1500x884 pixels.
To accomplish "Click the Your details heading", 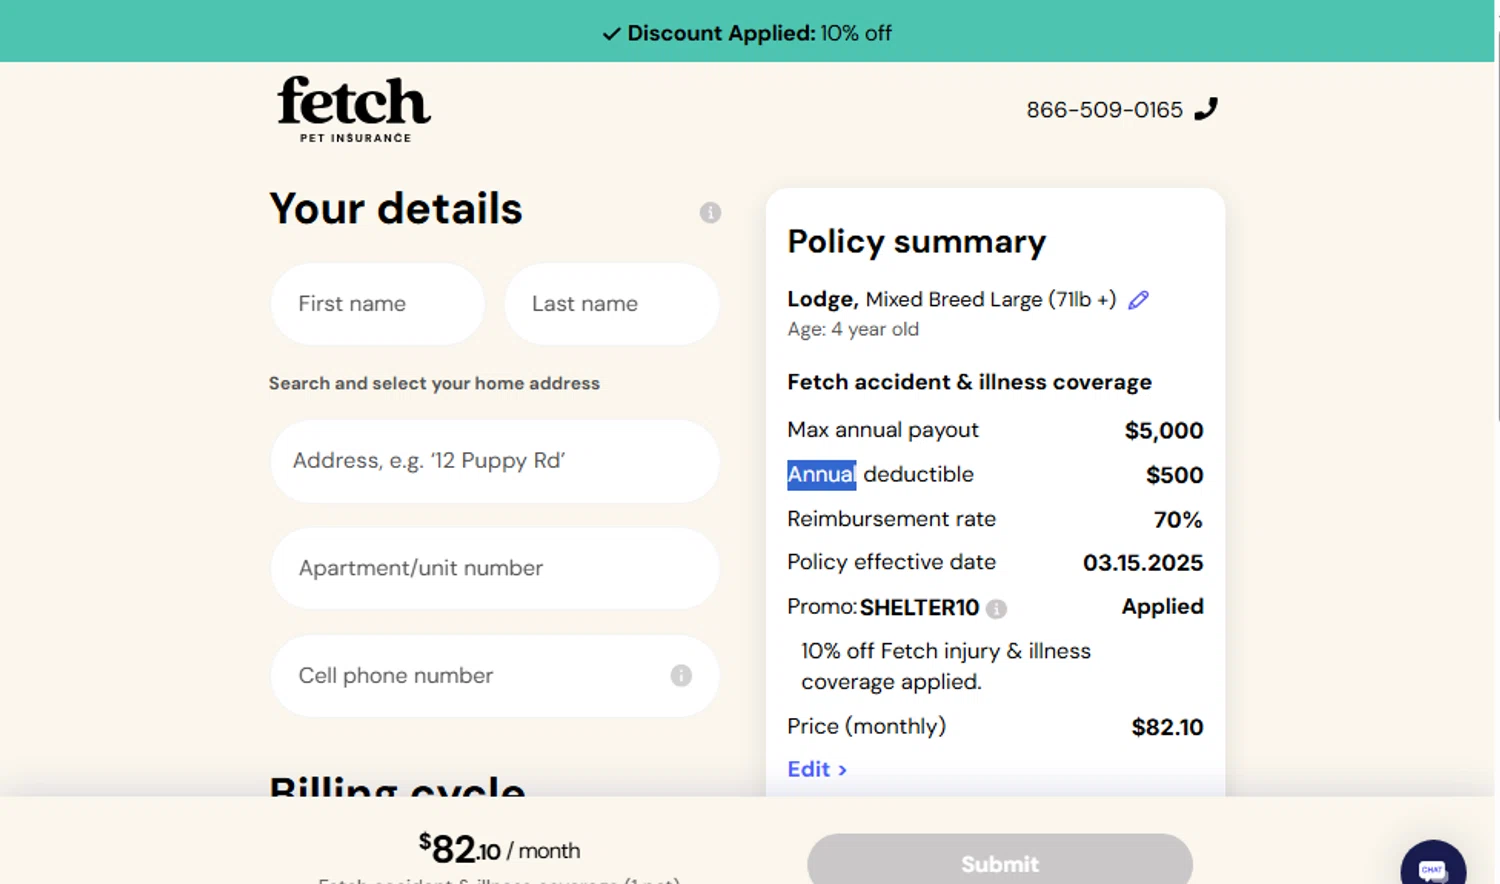I will [396, 209].
